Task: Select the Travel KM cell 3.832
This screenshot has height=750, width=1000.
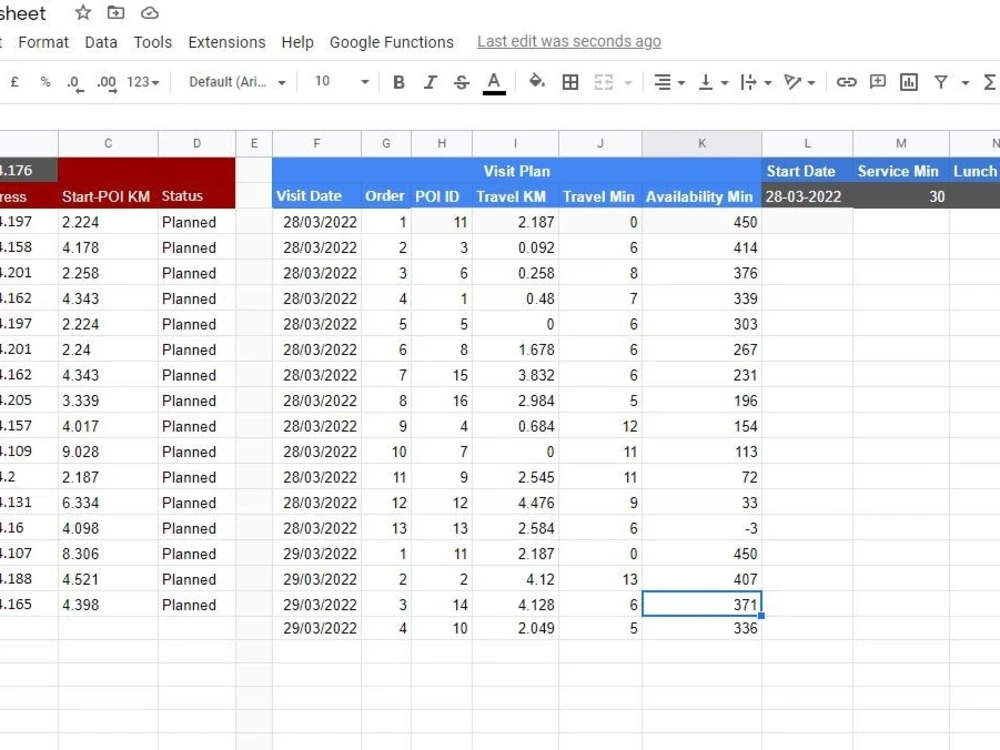Action: click(515, 375)
